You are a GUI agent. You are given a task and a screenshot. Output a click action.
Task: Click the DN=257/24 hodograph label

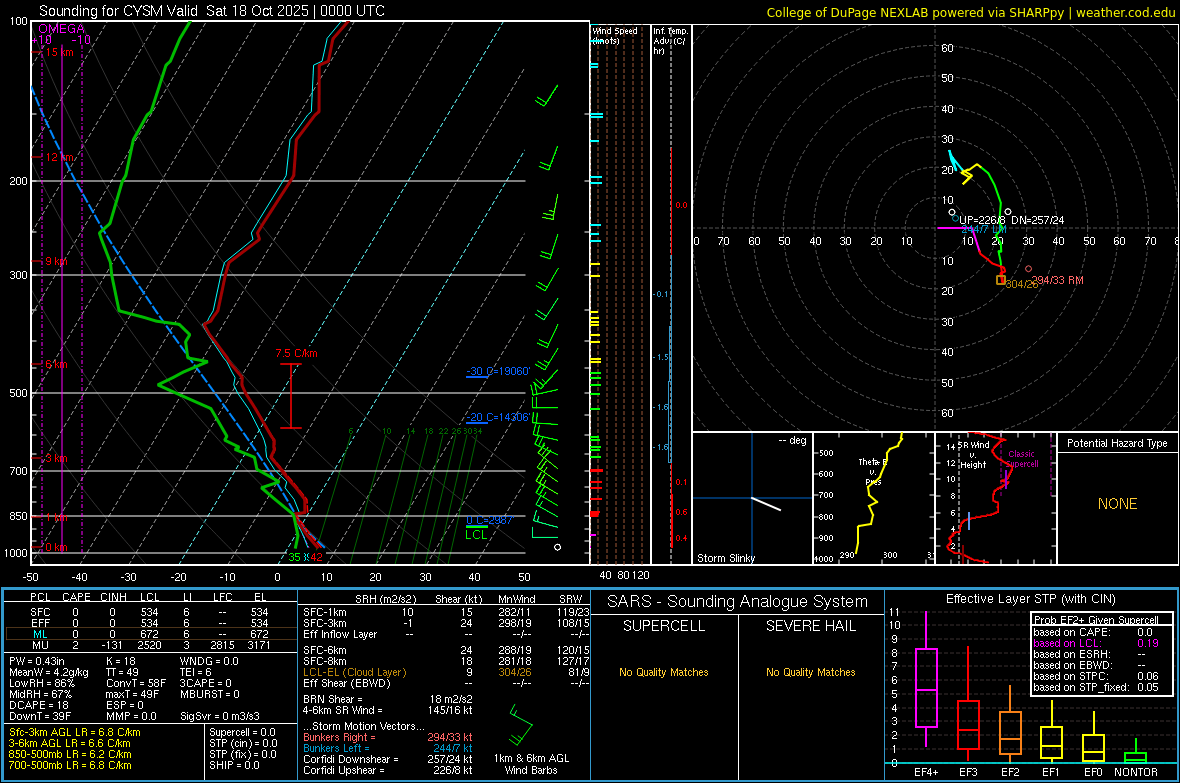click(x=1038, y=221)
